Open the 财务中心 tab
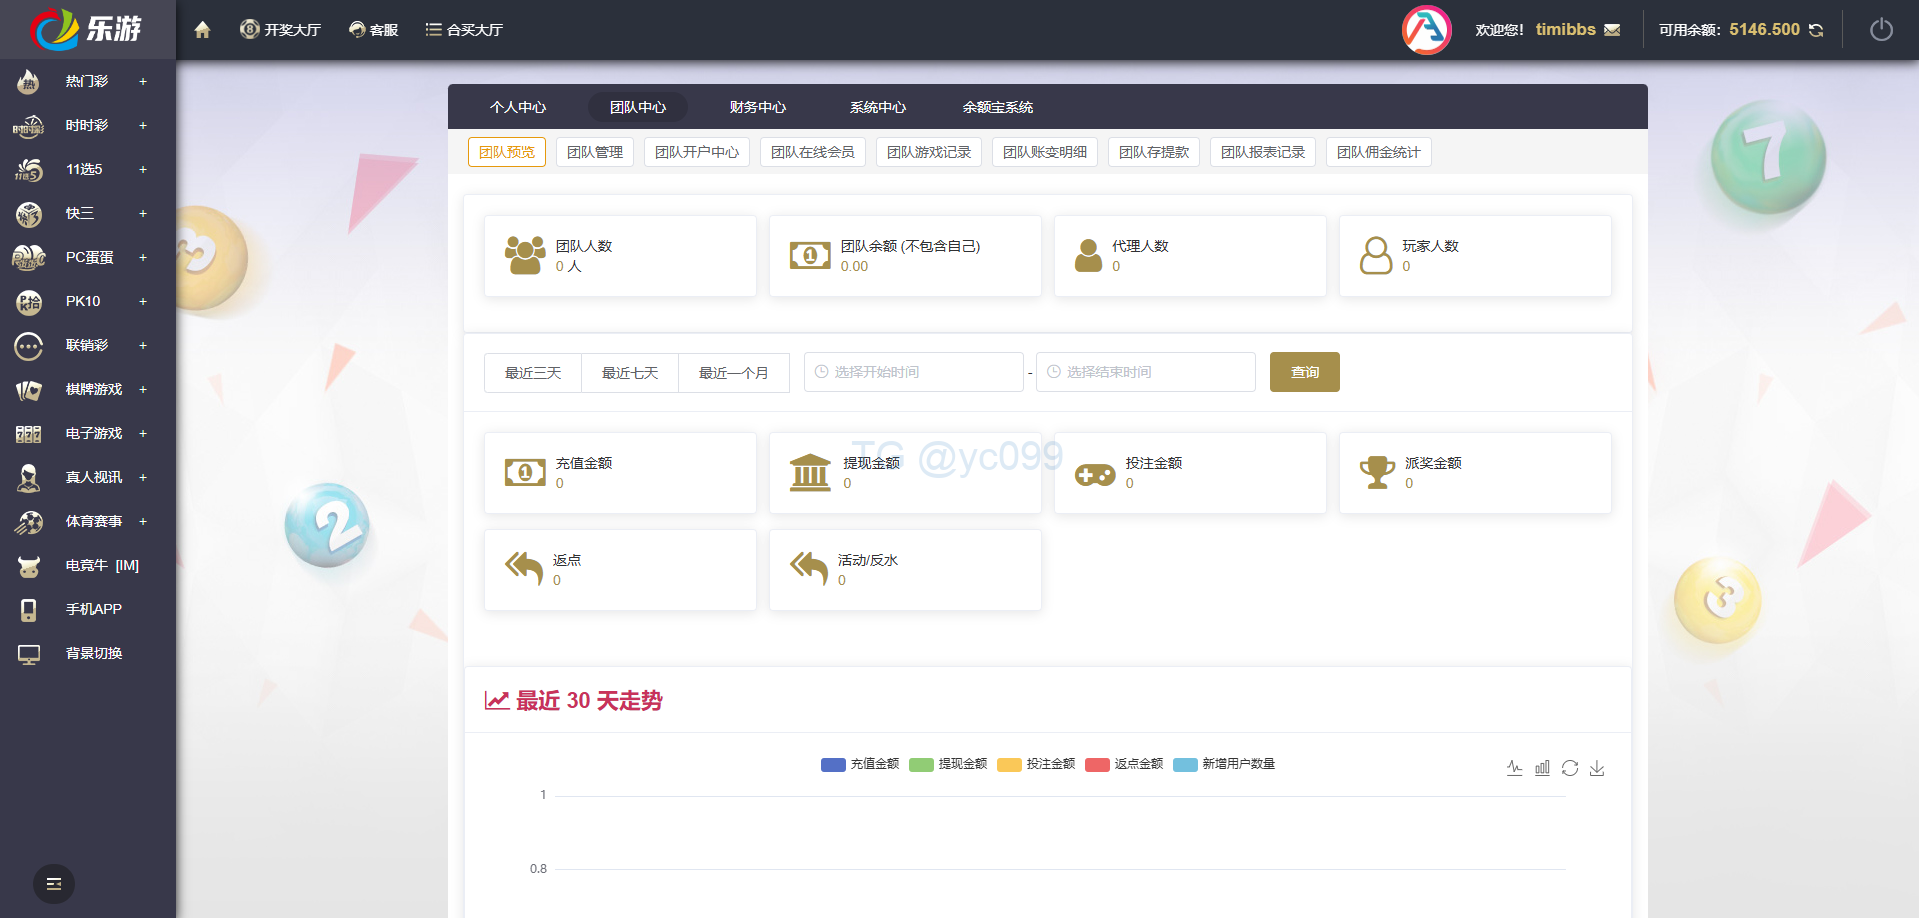This screenshot has width=1919, height=918. pos(757,107)
